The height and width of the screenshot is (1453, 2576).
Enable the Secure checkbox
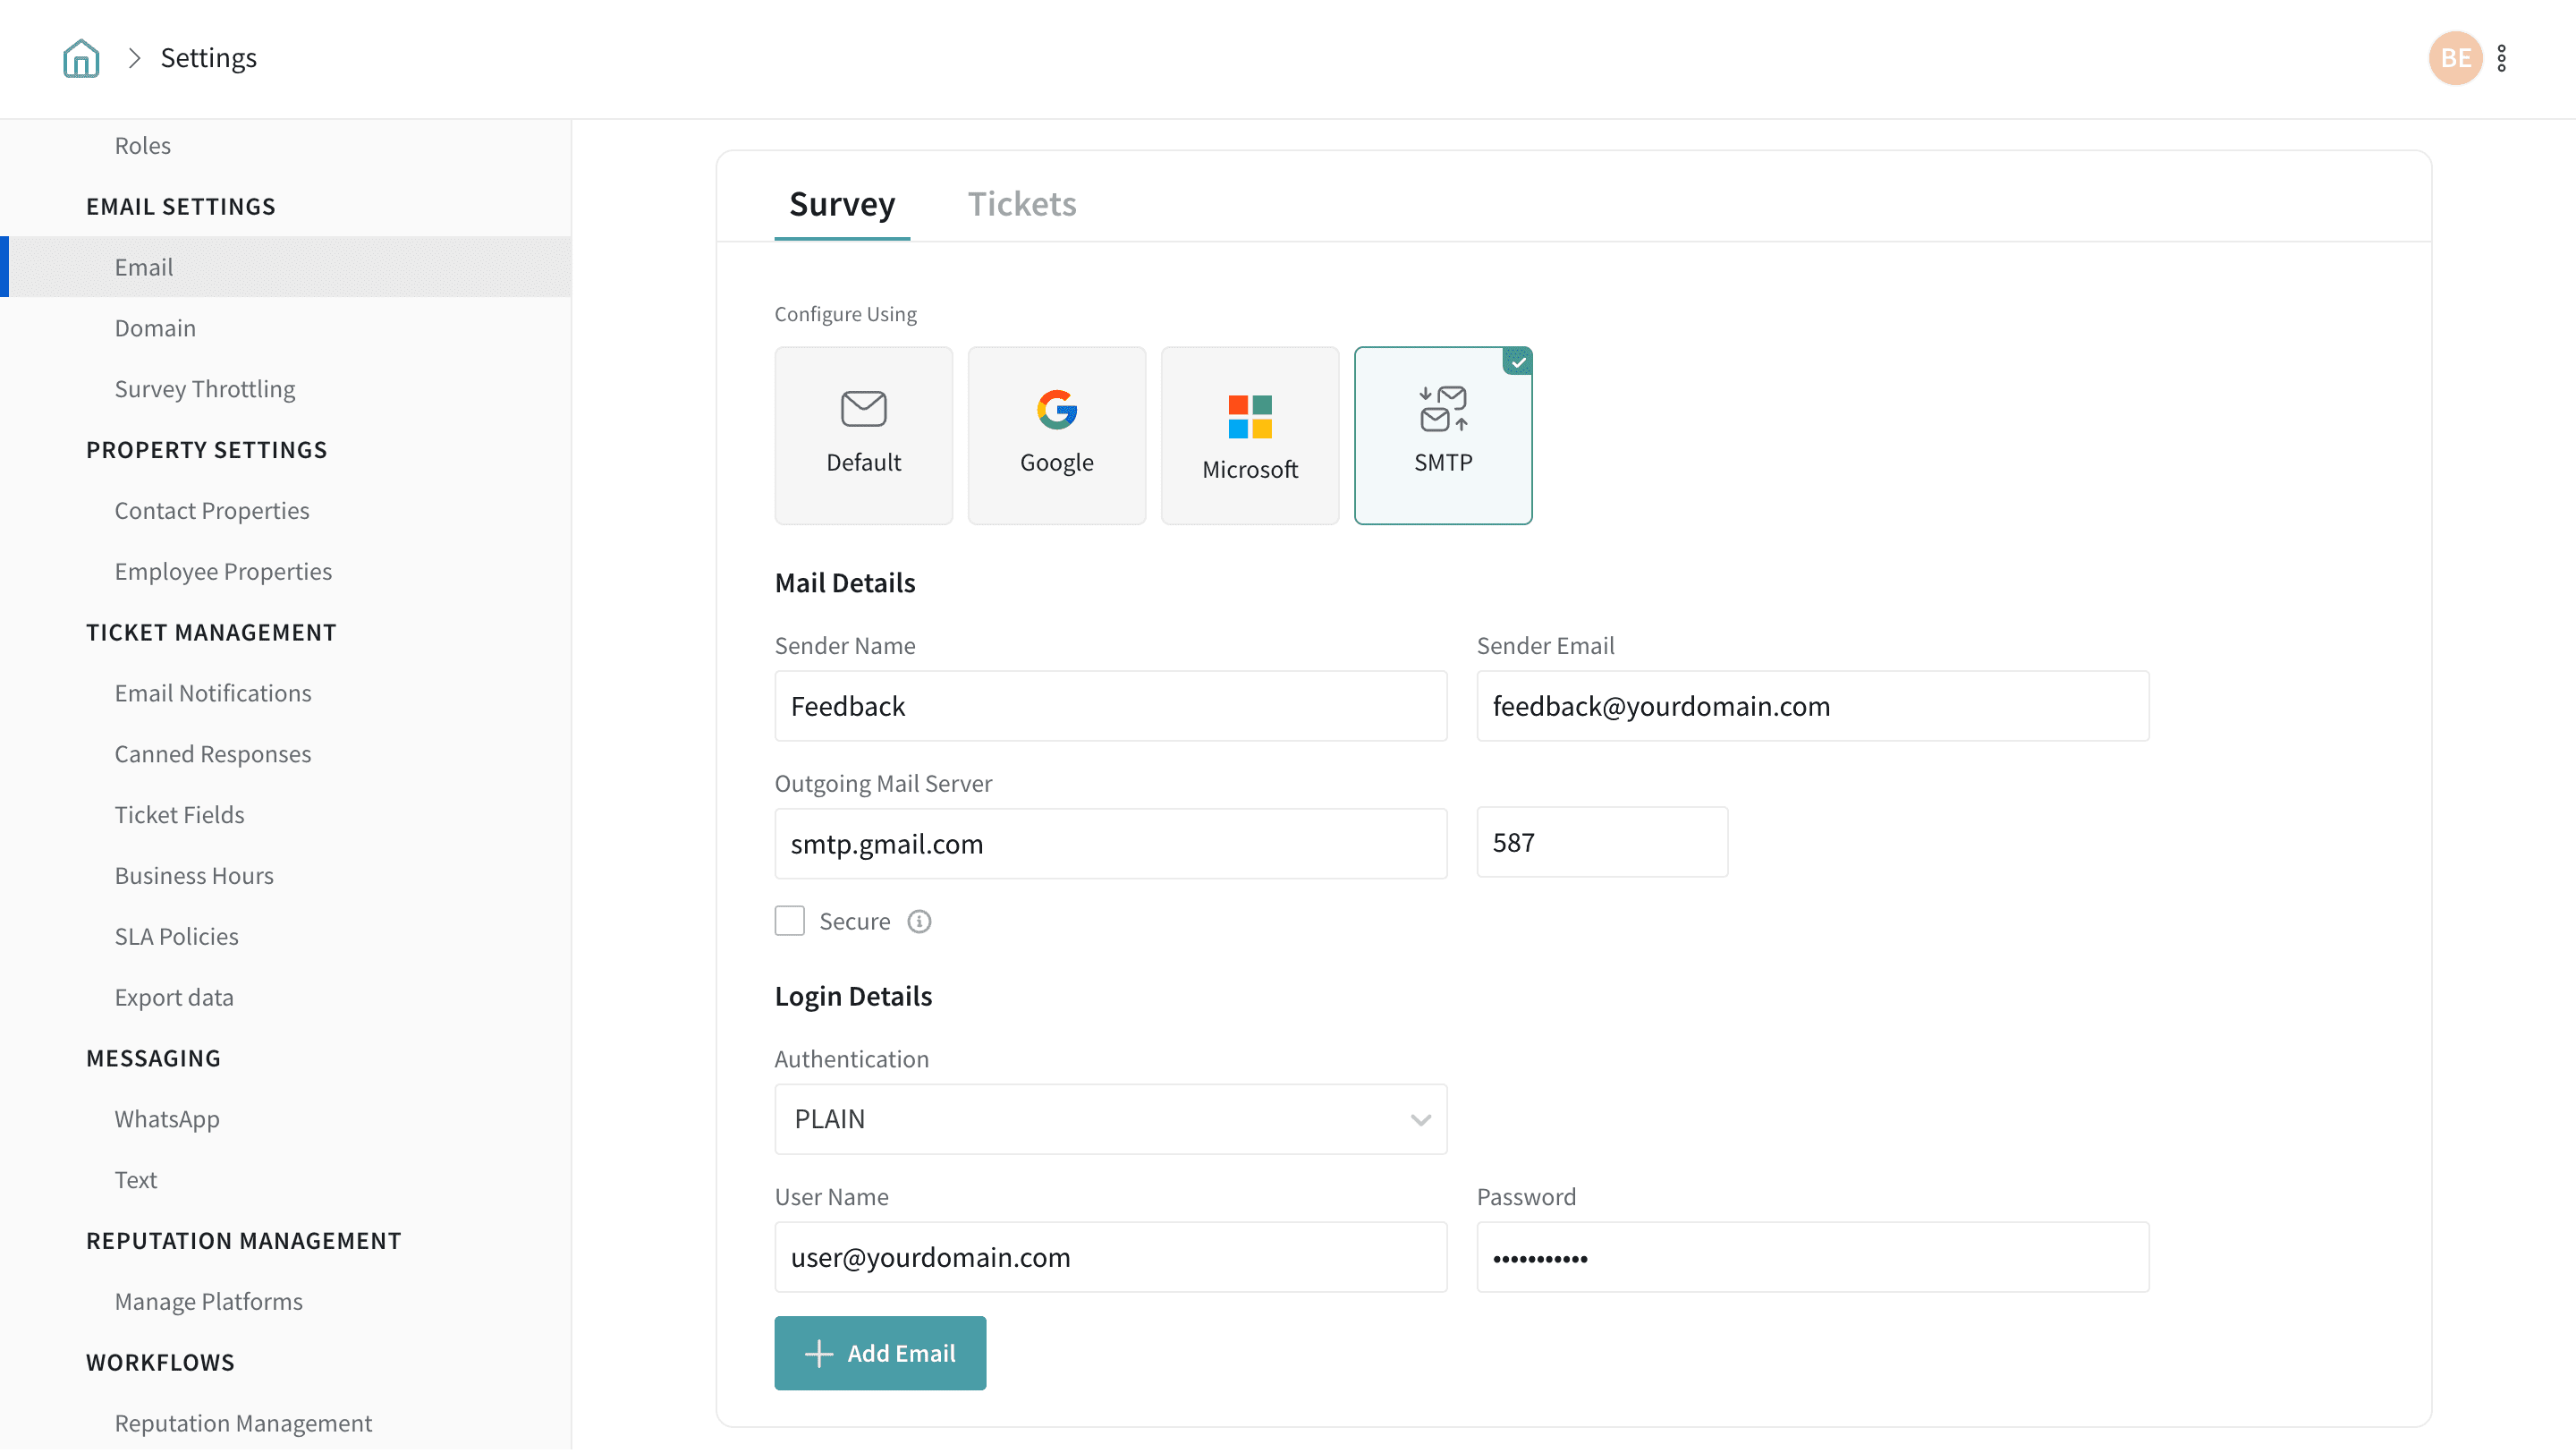pyautogui.click(x=789, y=921)
